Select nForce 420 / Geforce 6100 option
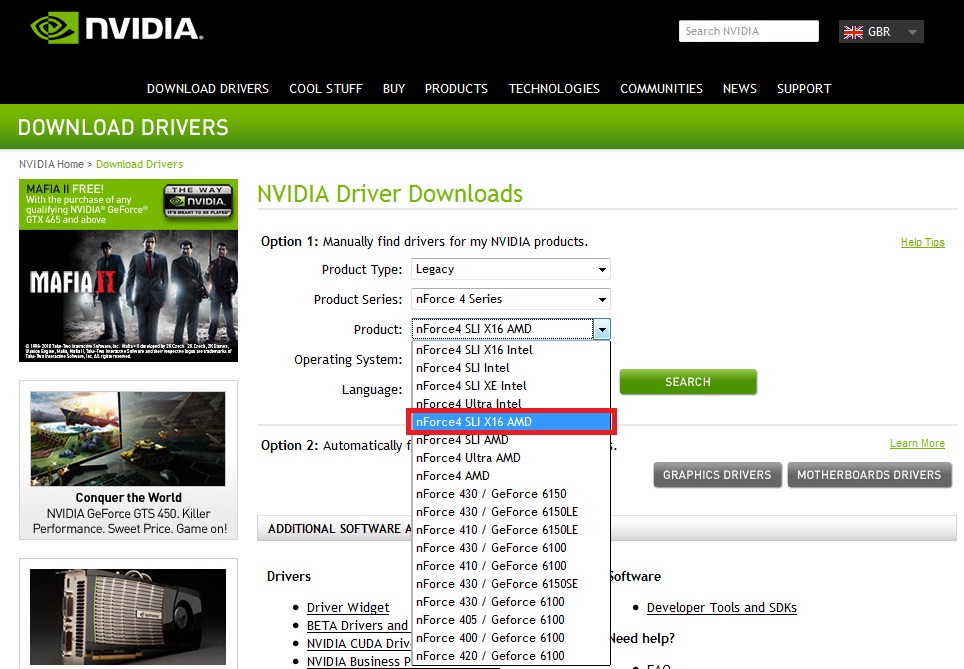The height and width of the screenshot is (669, 964). tap(510, 655)
